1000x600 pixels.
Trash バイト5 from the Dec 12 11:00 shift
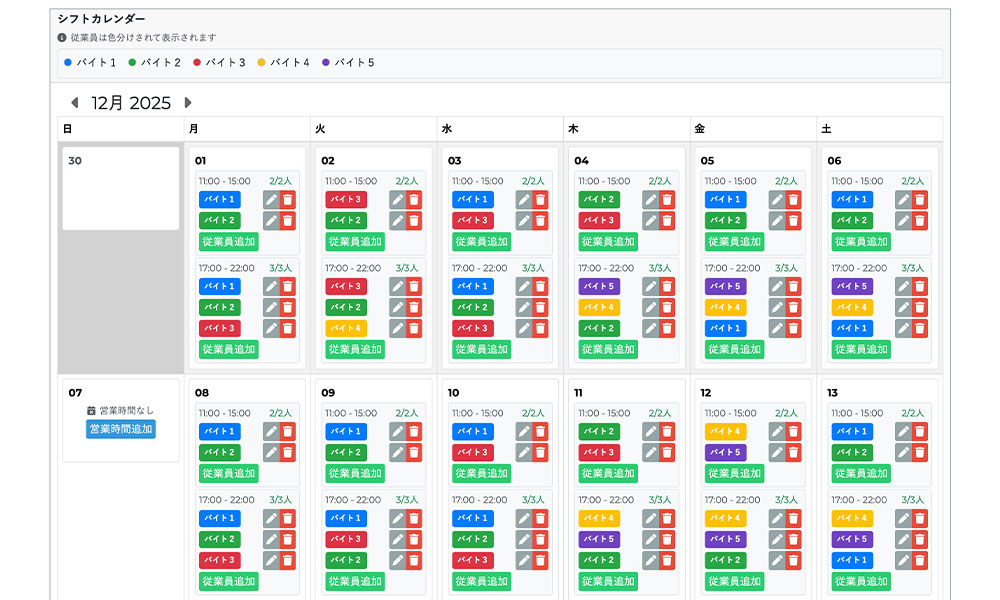tap(794, 453)
